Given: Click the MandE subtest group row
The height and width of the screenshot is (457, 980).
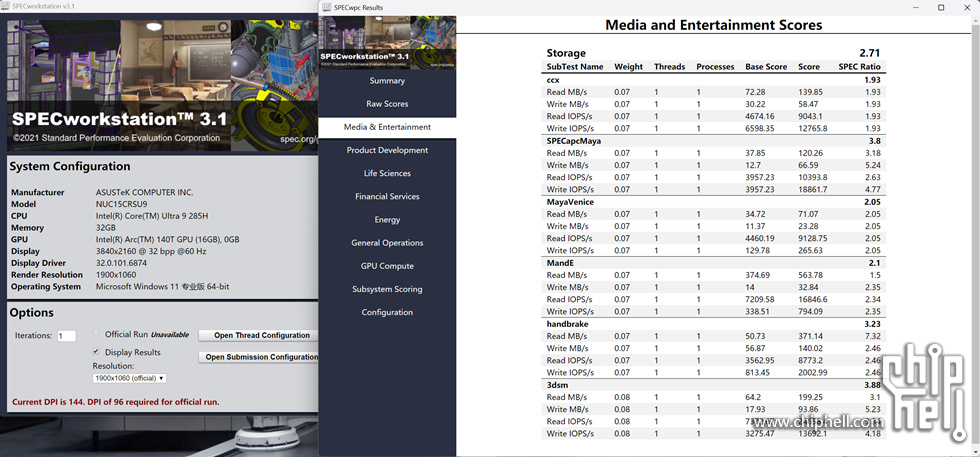Looking at the screenshot, I should [713, 263].
